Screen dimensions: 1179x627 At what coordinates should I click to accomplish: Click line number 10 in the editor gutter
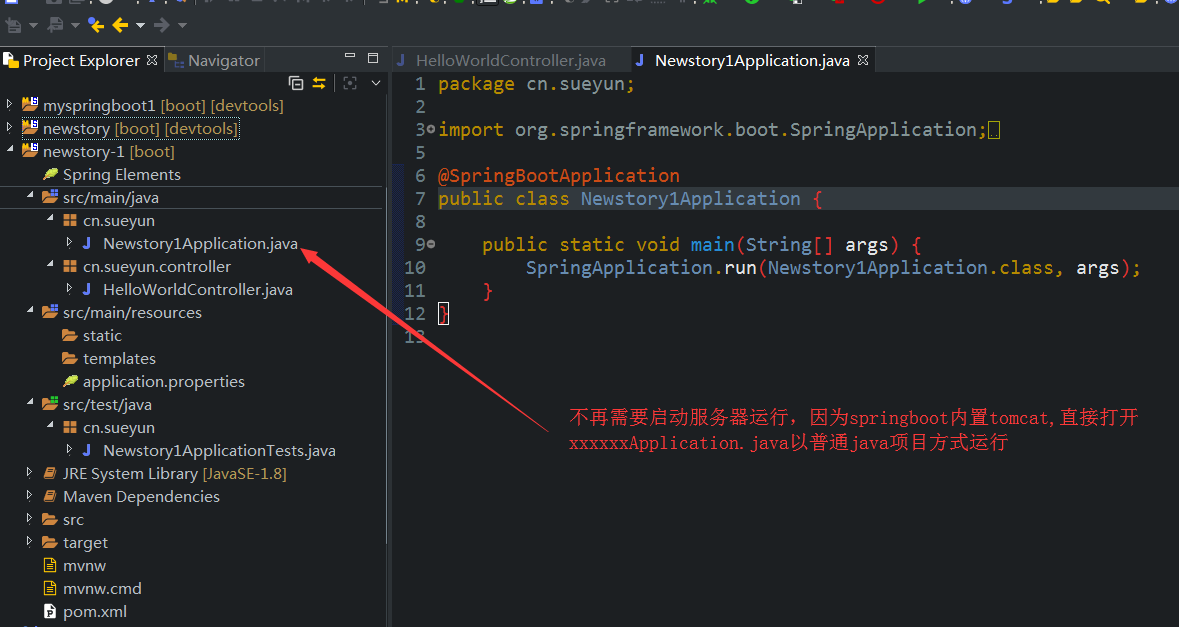(x=415, y=268)
